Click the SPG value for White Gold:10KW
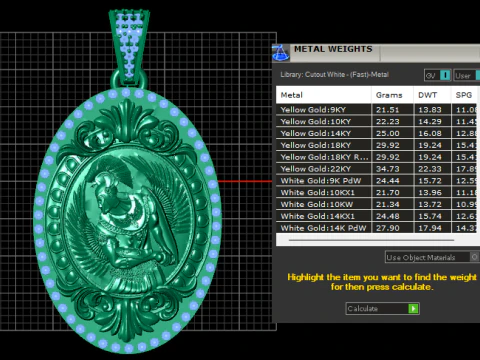The image size is (480, 360). coord(466,204)
